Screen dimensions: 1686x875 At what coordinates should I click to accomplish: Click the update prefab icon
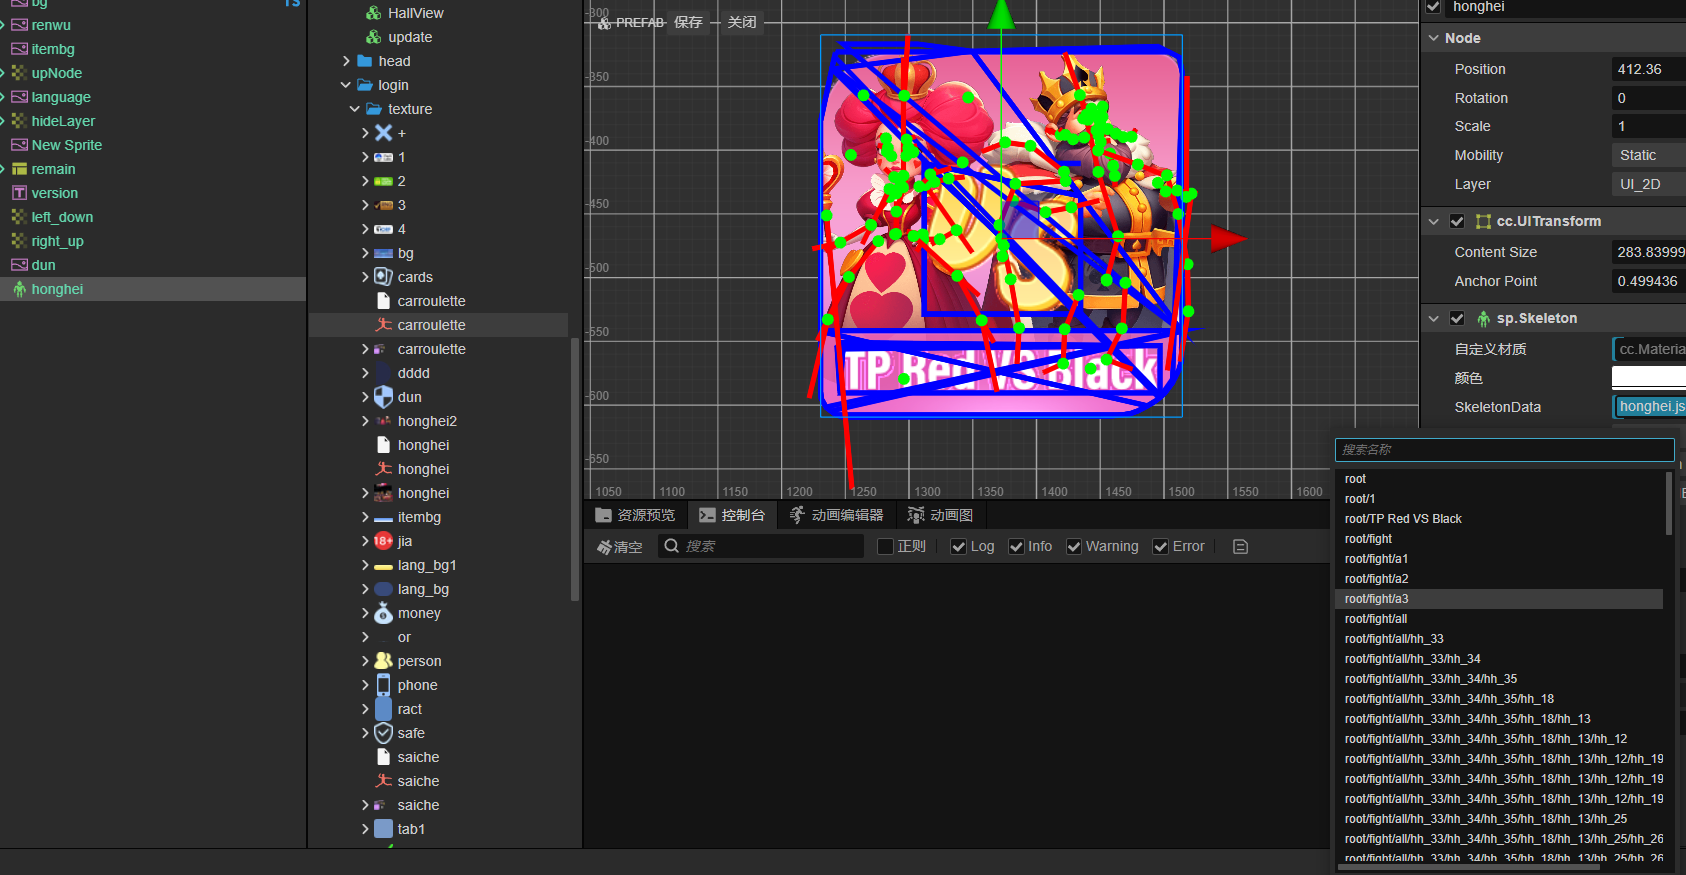coord(374,37)
